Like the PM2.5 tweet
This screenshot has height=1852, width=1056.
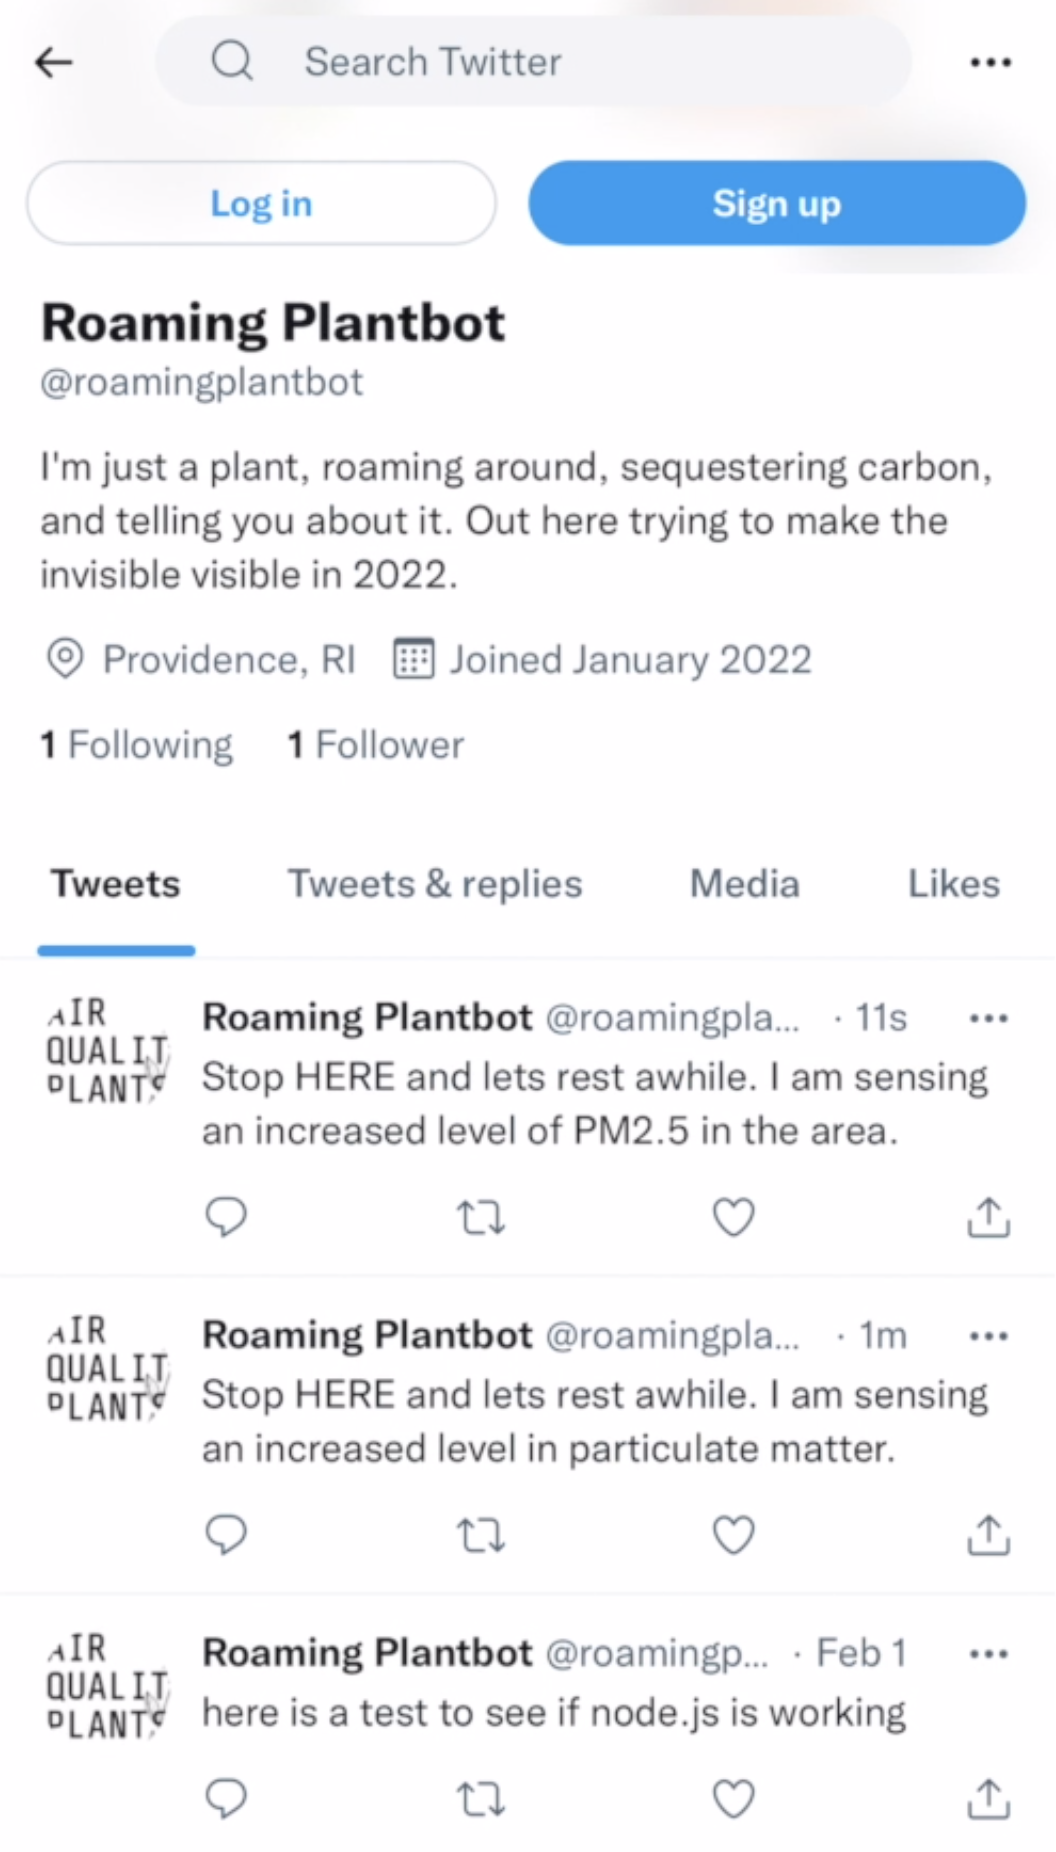point(733,1217)
